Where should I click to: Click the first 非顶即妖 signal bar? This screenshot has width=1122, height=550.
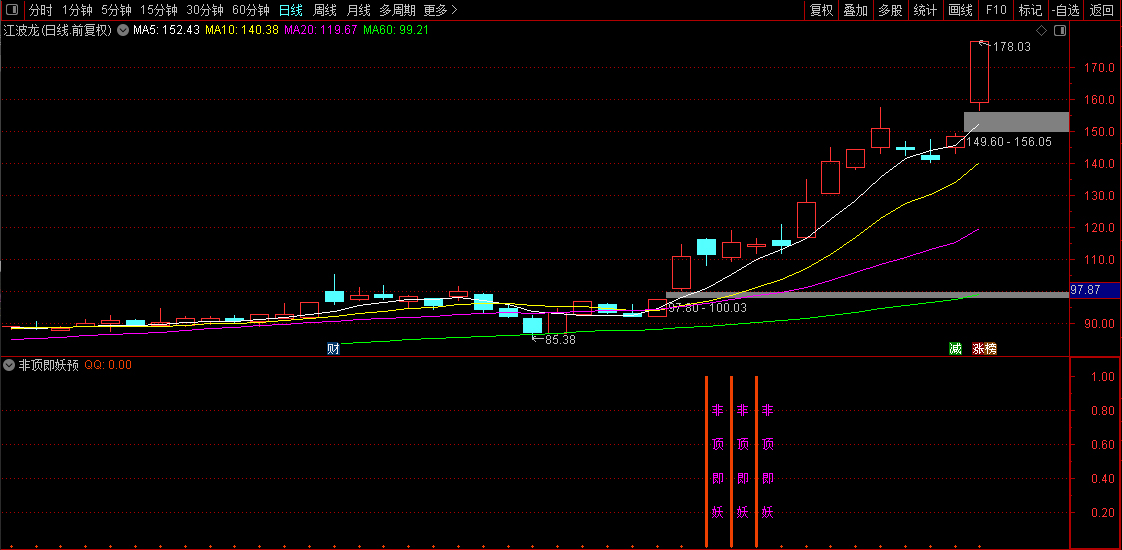click(707, 461)
